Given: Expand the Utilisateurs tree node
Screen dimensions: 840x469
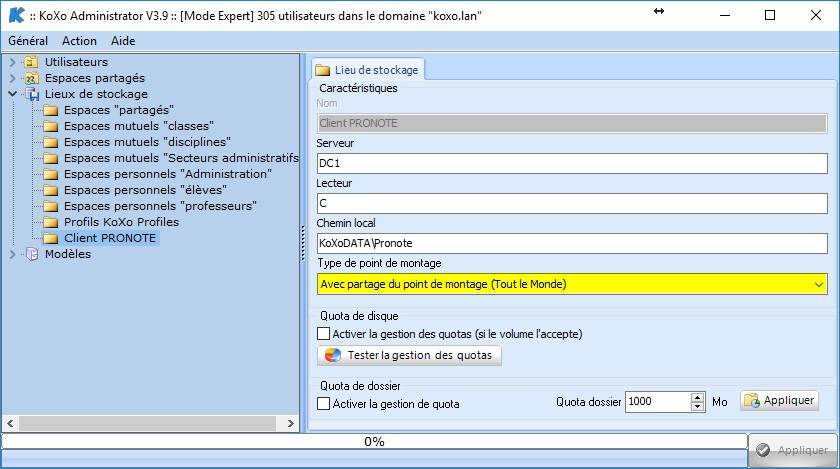Looking at the screenshot, I should coord(13,62).
